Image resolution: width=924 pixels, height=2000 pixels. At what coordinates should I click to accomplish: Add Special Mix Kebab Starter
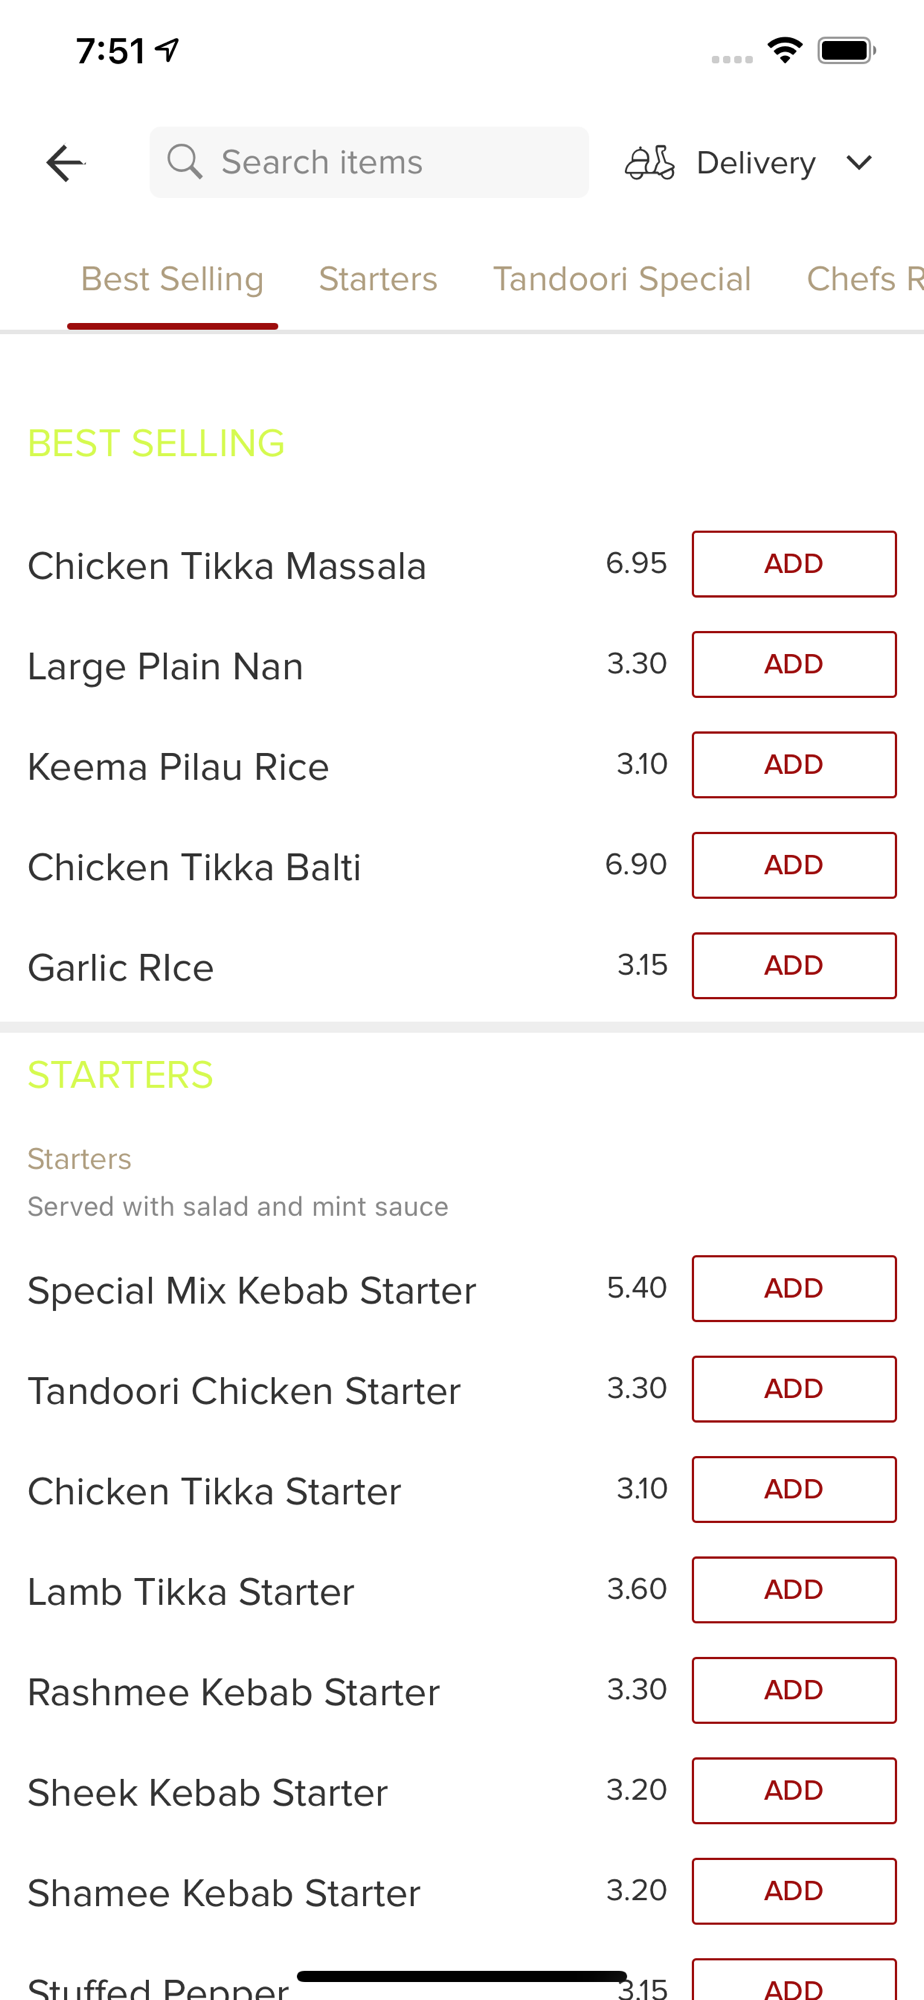click(x=794, y=1289)
